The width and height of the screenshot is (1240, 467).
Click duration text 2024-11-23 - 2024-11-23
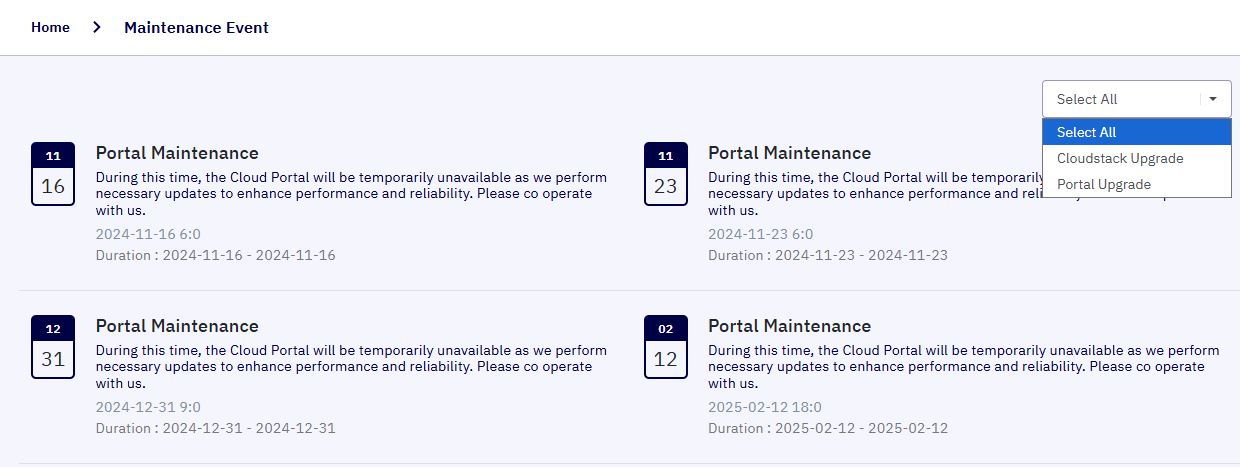tap(861, 255)
